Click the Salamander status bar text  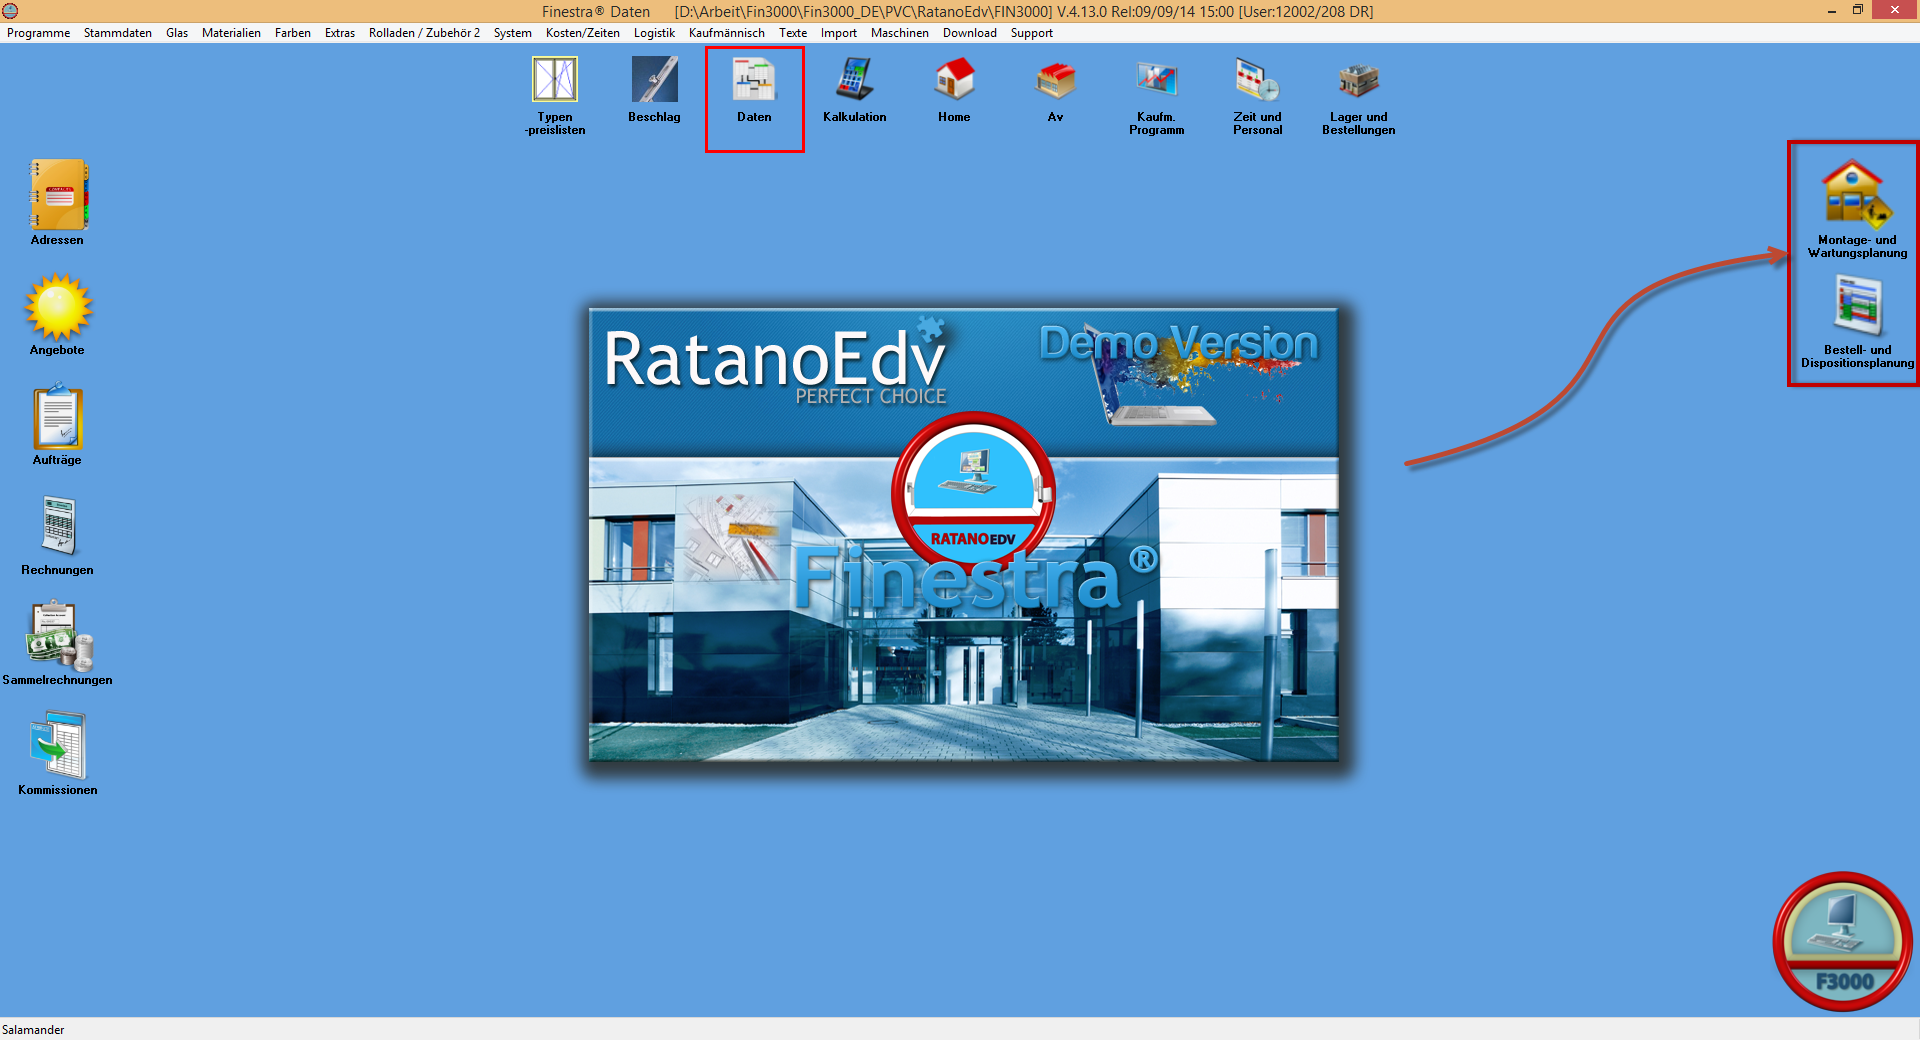point(33,1030)
